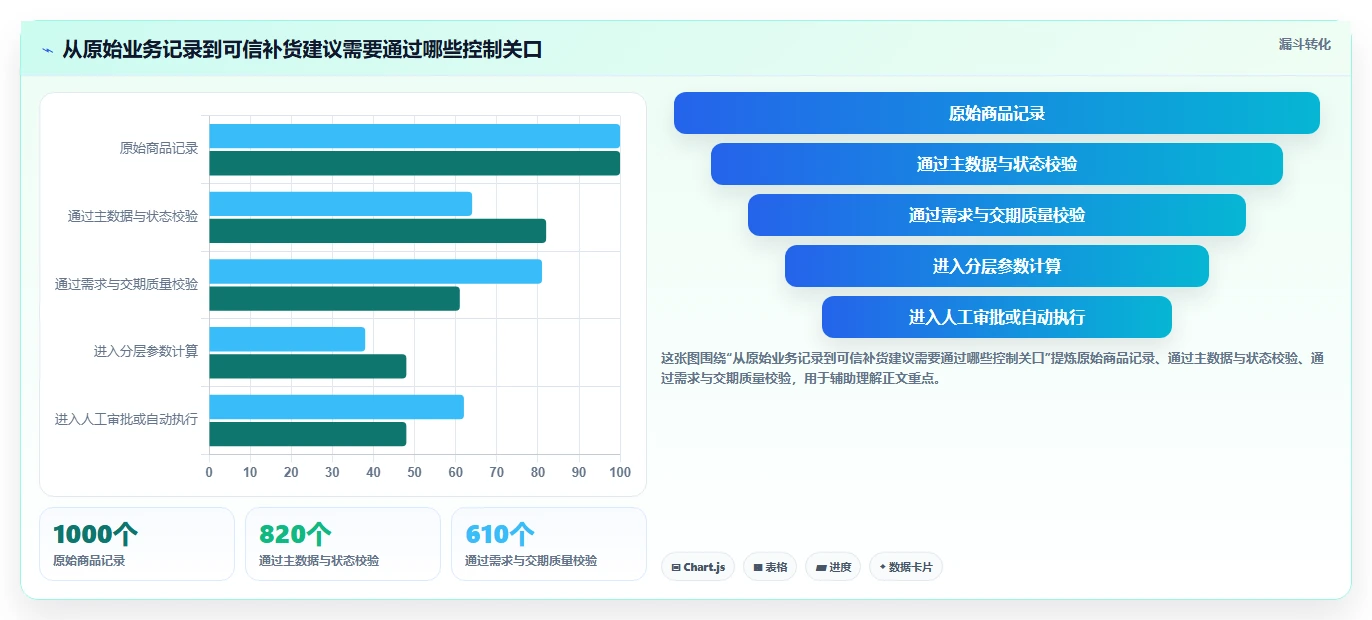Click the 进度 tag chip

coord(833,567)
